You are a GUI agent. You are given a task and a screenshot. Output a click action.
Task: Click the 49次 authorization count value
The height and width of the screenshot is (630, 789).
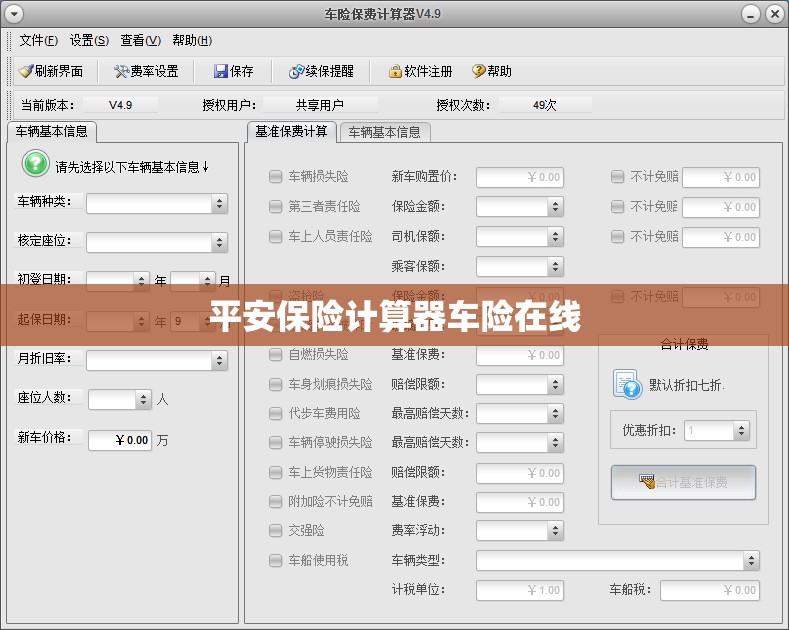pyautogui.click(x=545, y=105)
